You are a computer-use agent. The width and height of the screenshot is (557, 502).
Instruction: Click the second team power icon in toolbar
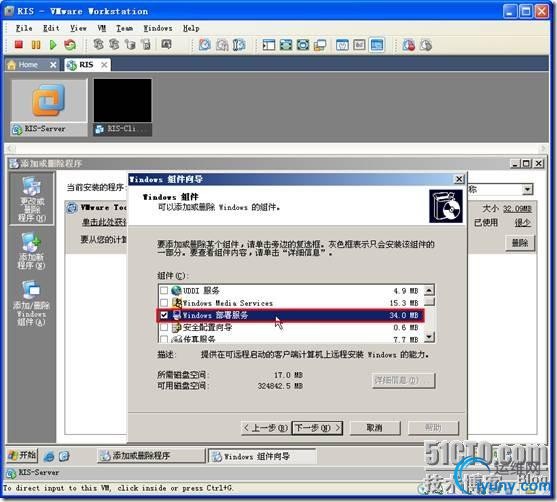pyautogui.click(x=114, y=45)
